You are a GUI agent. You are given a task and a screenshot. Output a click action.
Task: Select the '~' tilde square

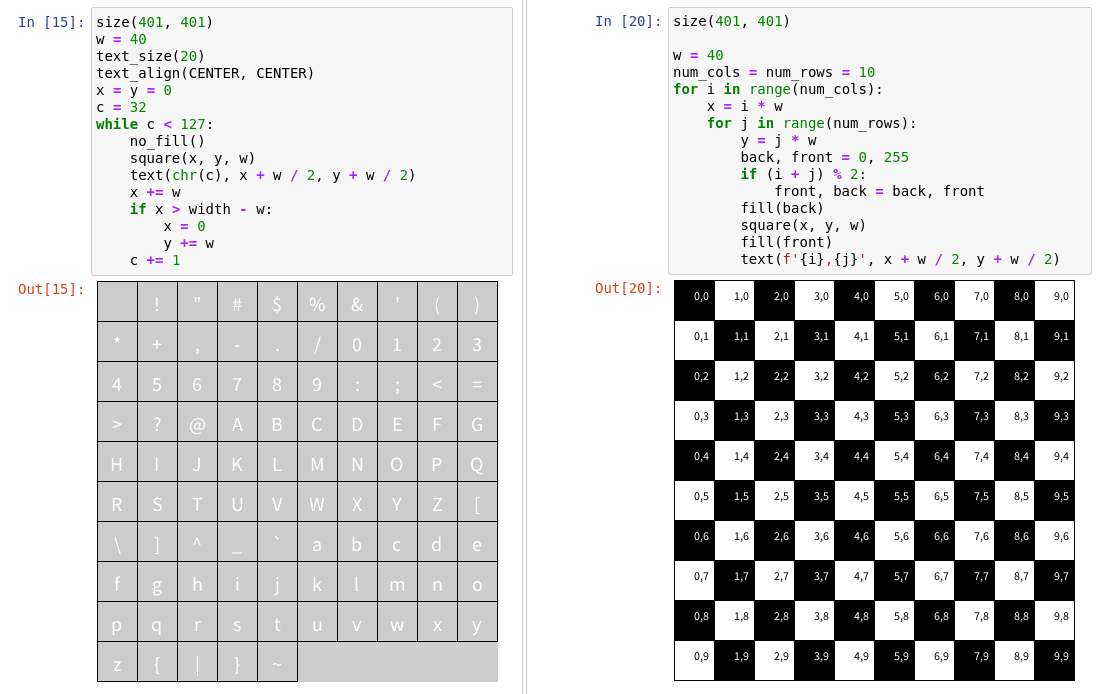click(x=277, y=662)
